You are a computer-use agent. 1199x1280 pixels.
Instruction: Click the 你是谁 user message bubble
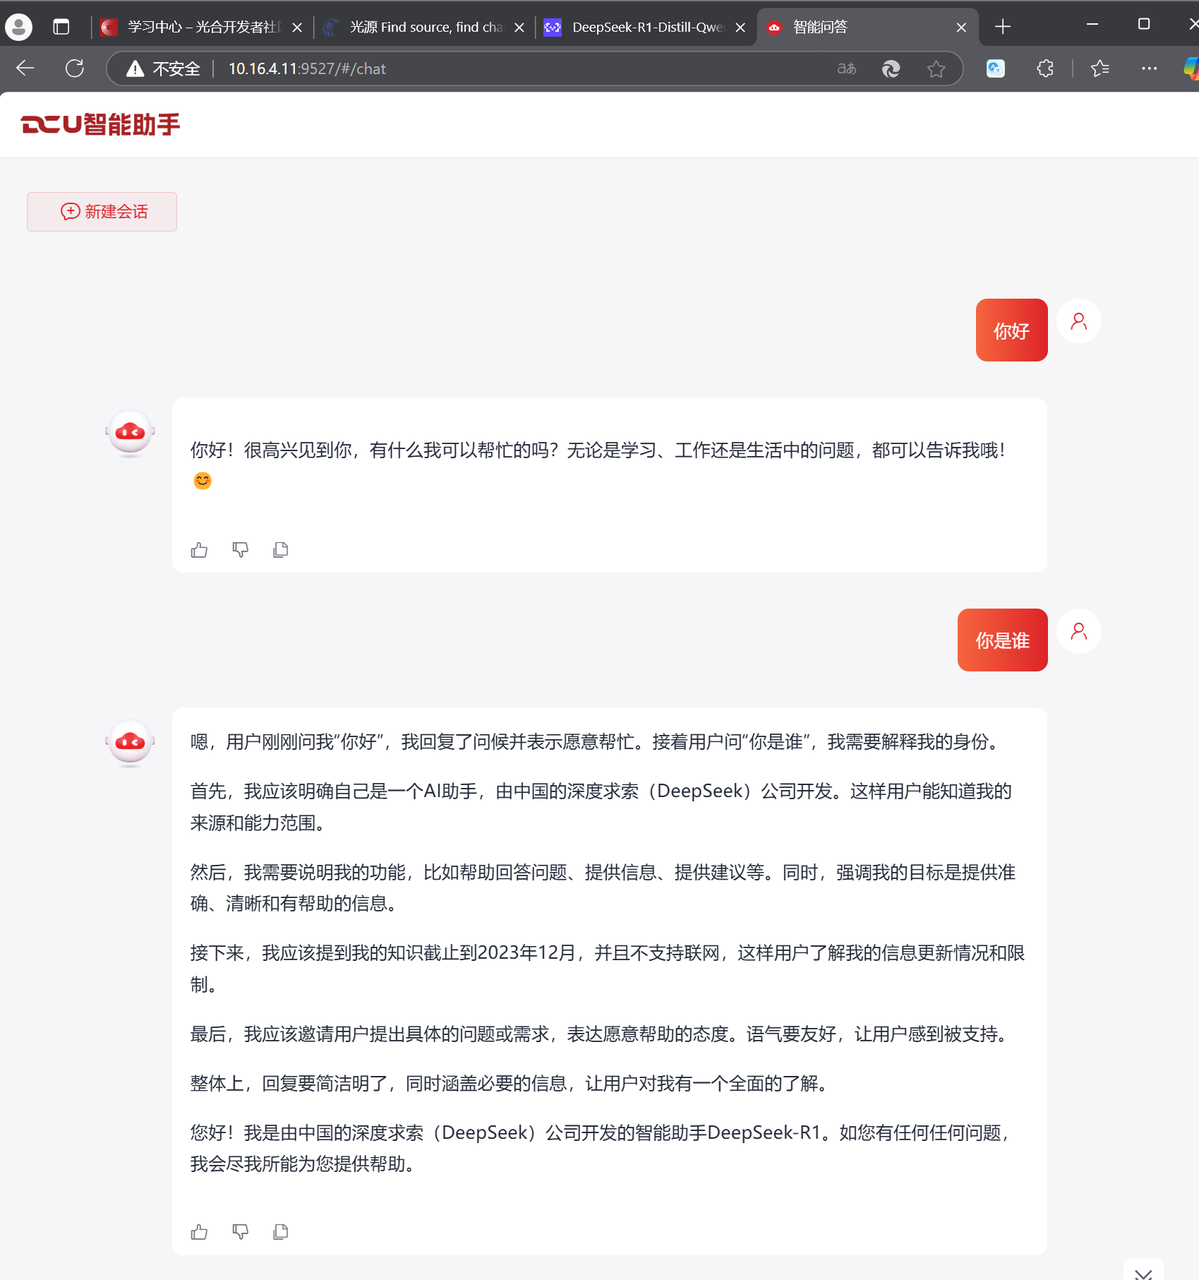coord(1003,640)
